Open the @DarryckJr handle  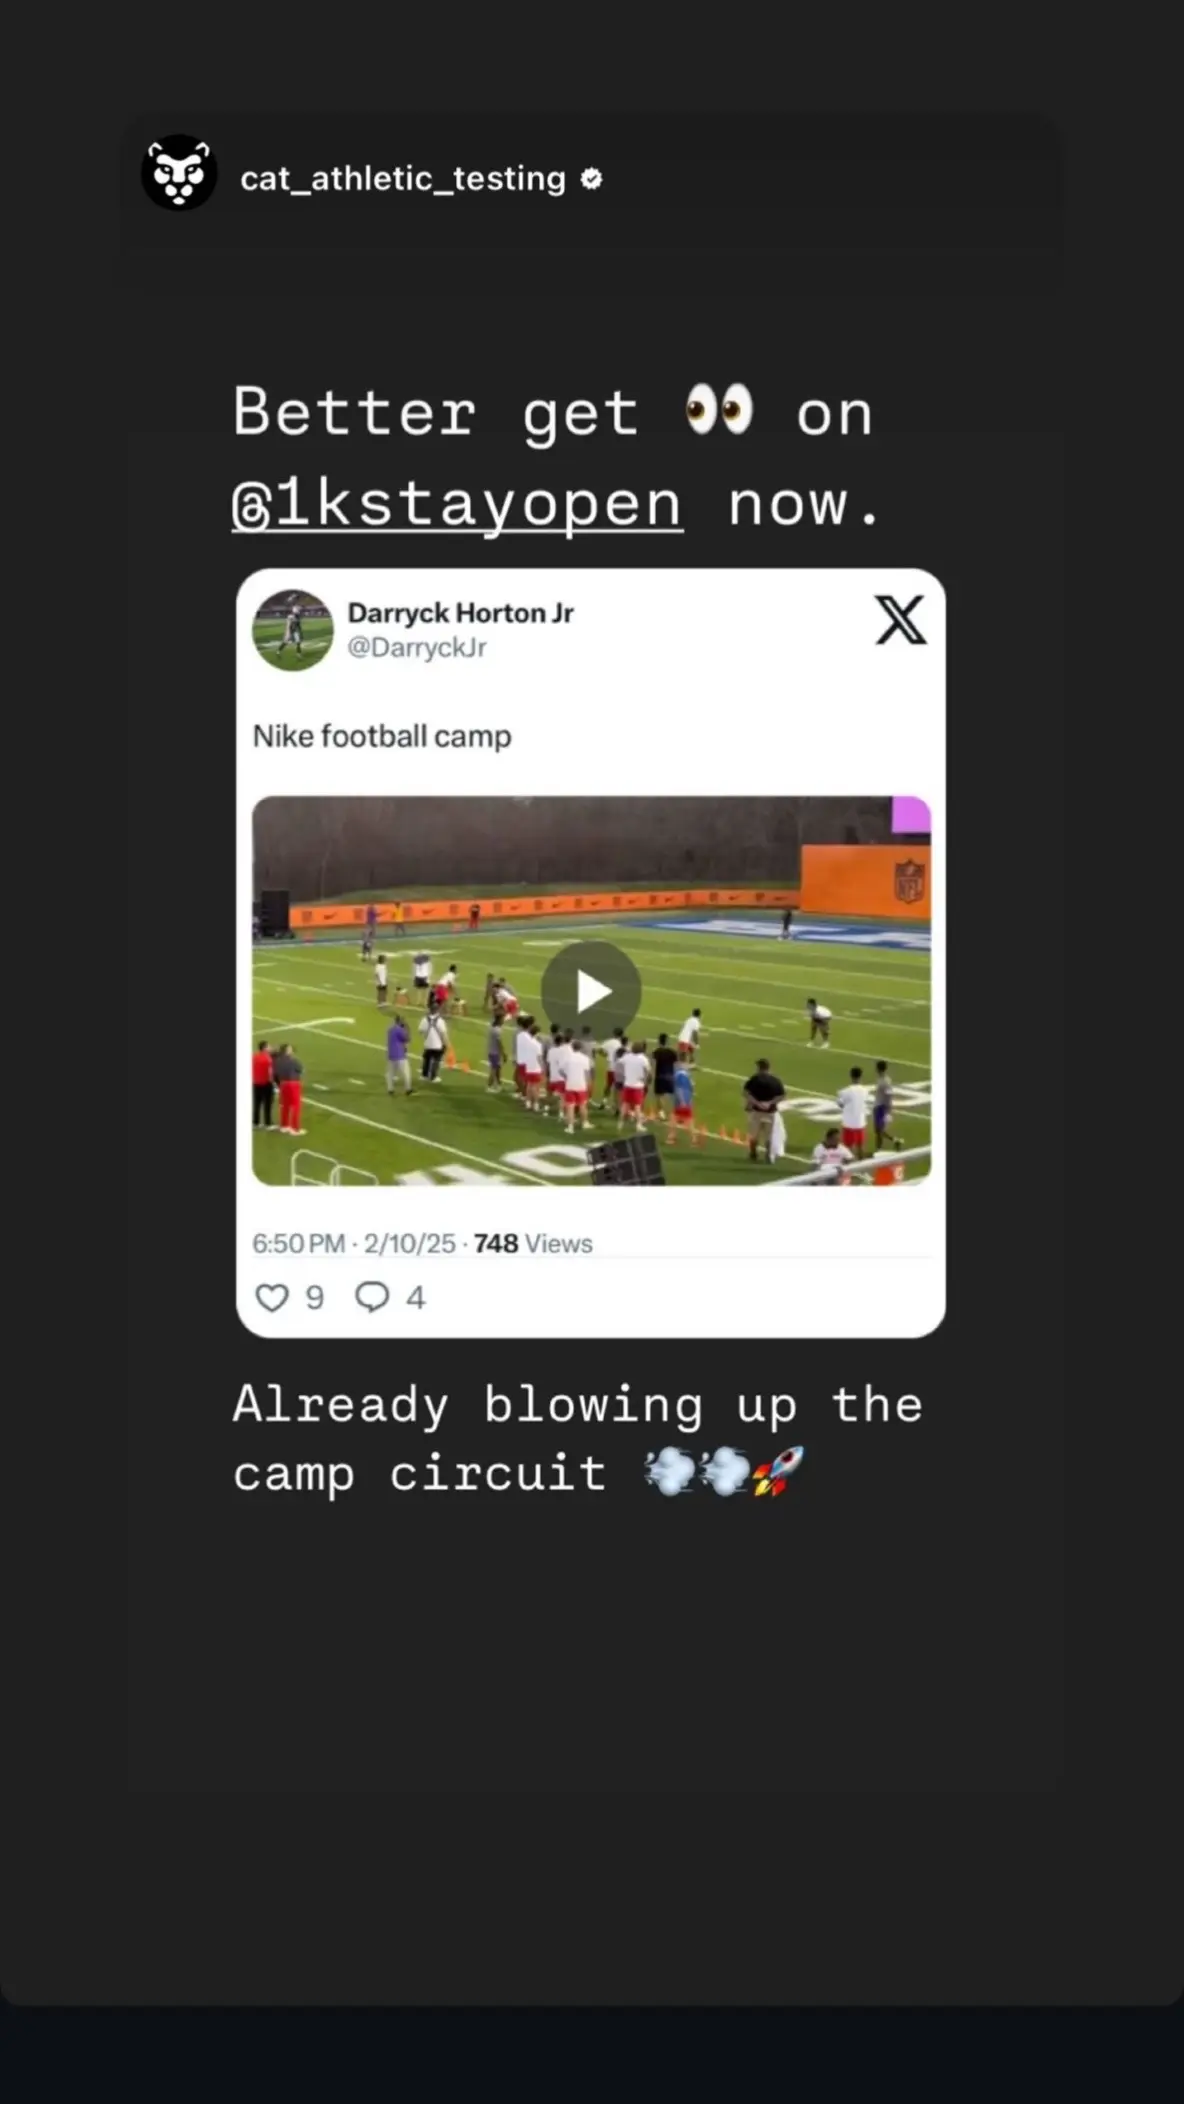[x=417, y=647]
